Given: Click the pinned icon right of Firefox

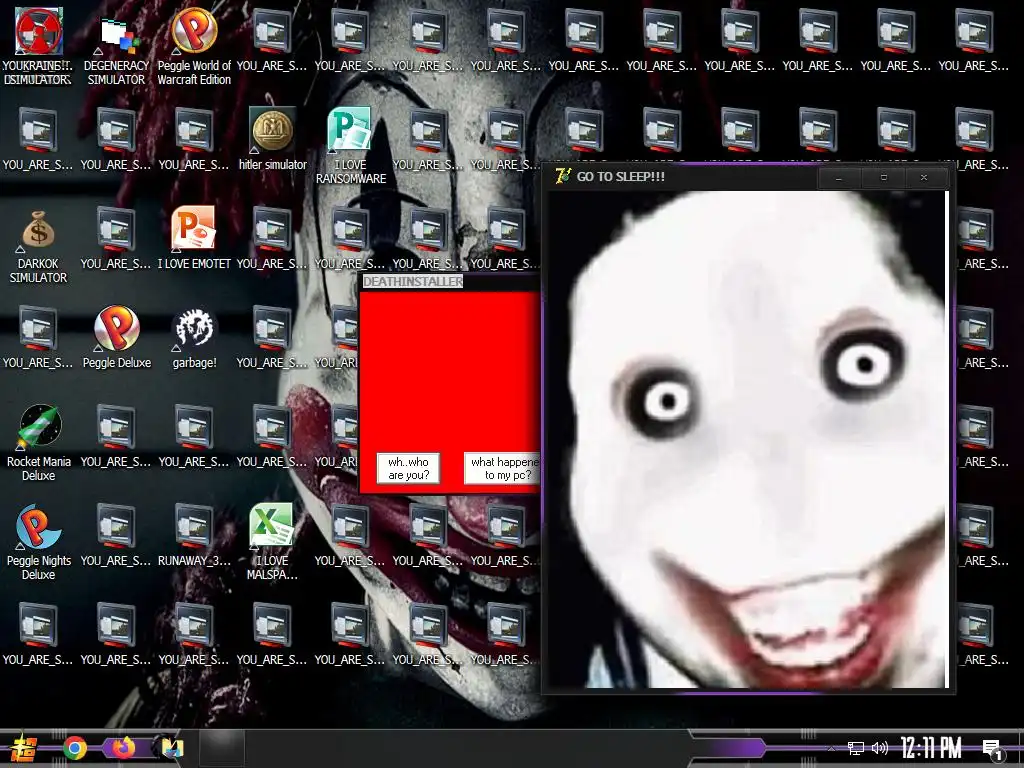Looking at the screenshot, I should (x=172, y=748).
